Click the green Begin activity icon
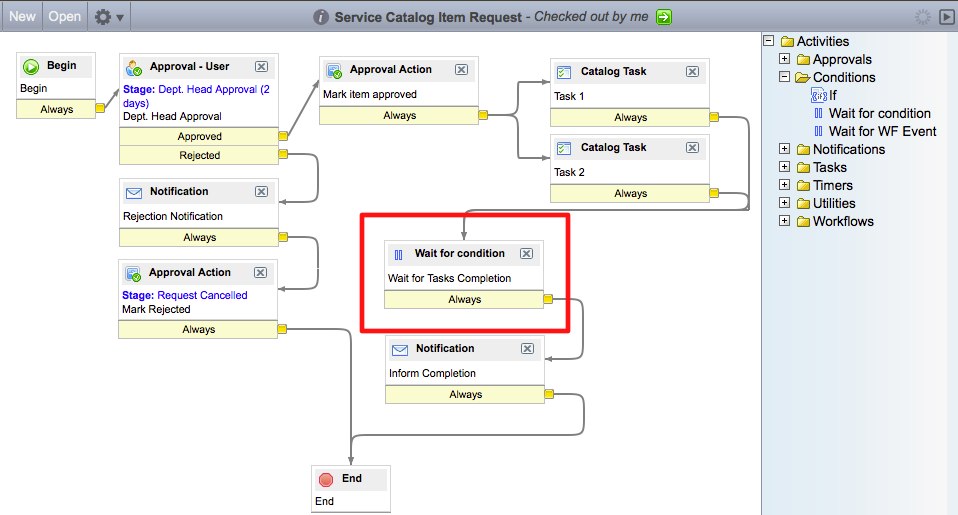 [31, 66]
